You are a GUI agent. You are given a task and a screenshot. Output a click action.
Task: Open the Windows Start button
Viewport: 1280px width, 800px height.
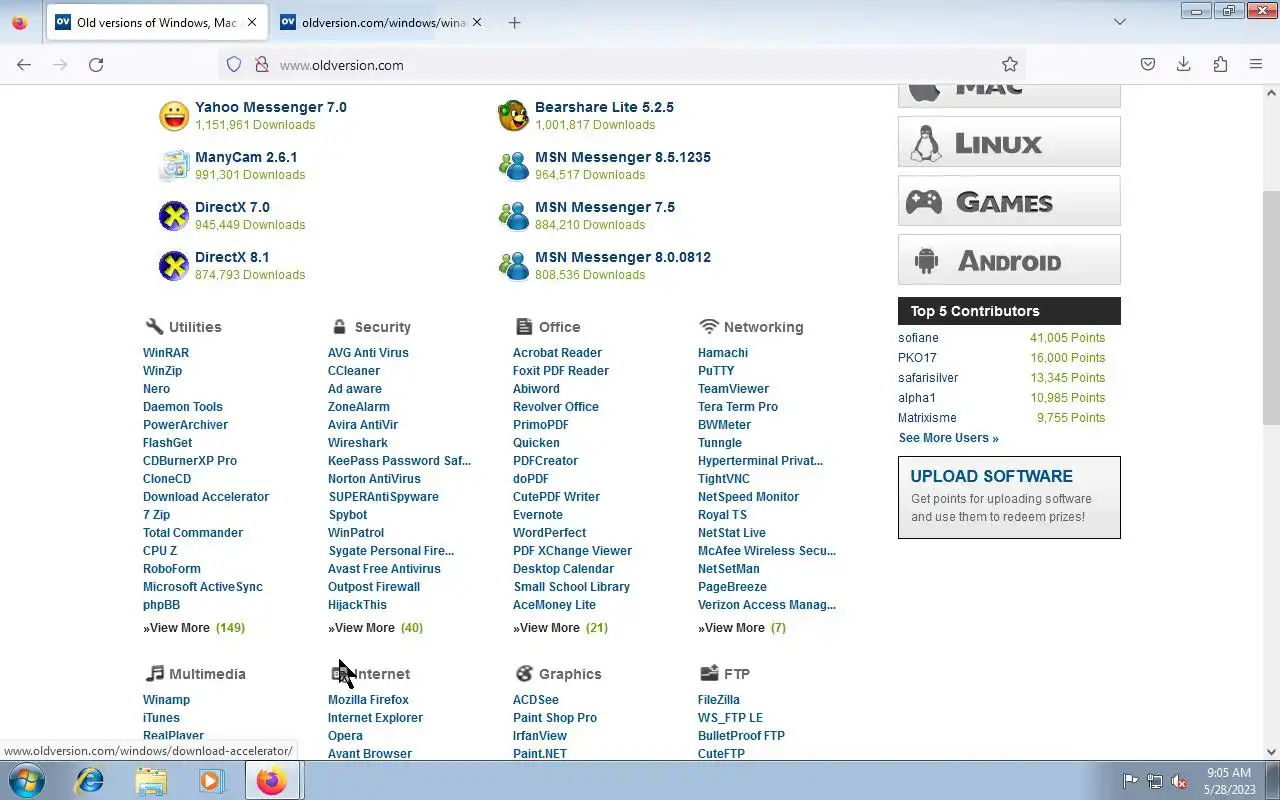click(27, 780)
